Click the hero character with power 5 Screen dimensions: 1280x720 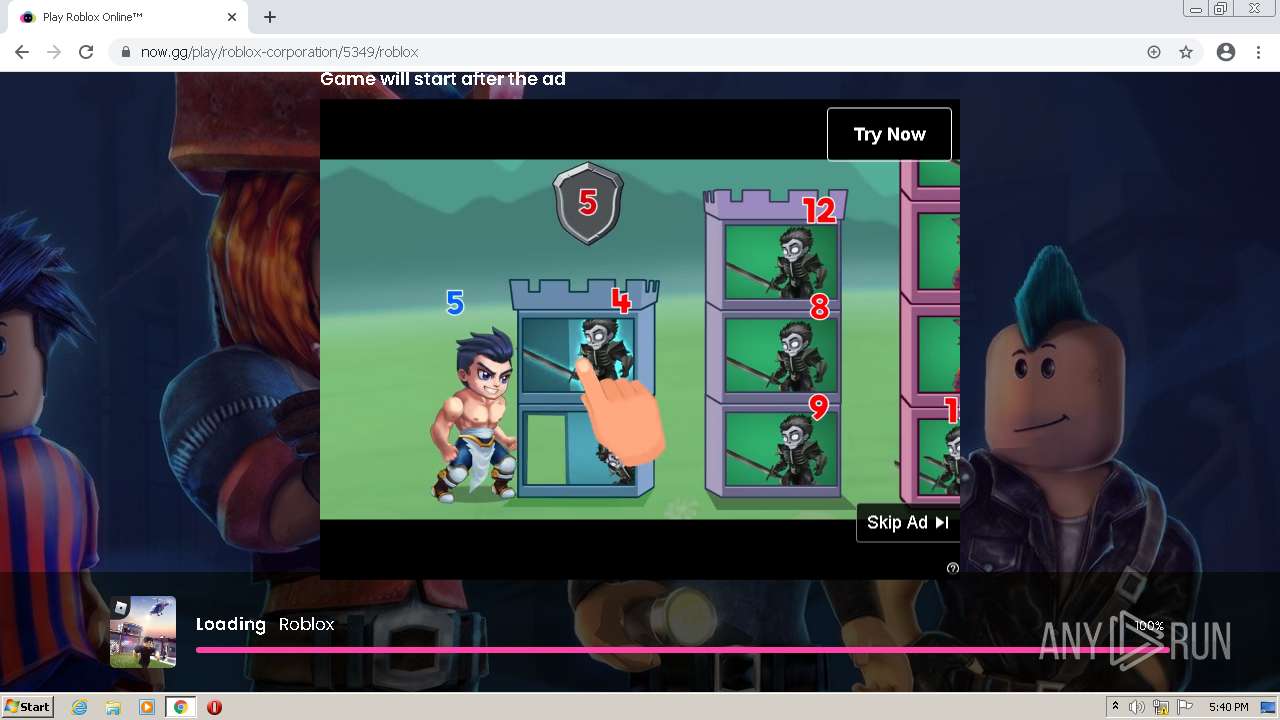(475, 415)
